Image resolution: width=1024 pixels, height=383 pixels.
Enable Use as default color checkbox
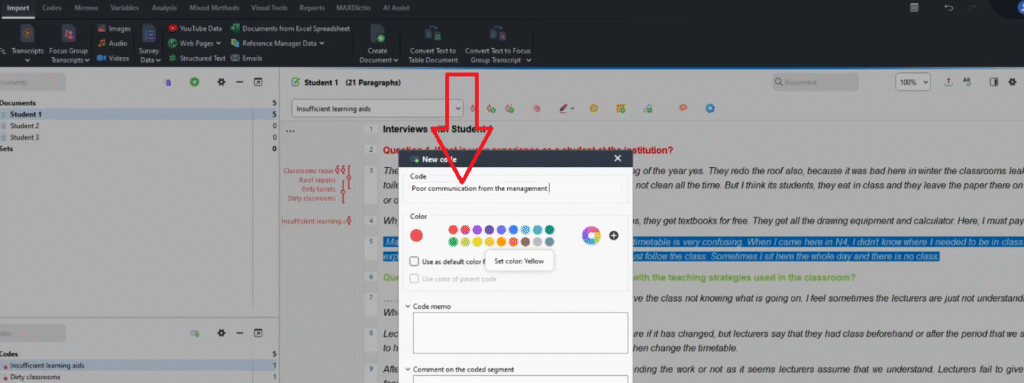click(x=414, y=261)
